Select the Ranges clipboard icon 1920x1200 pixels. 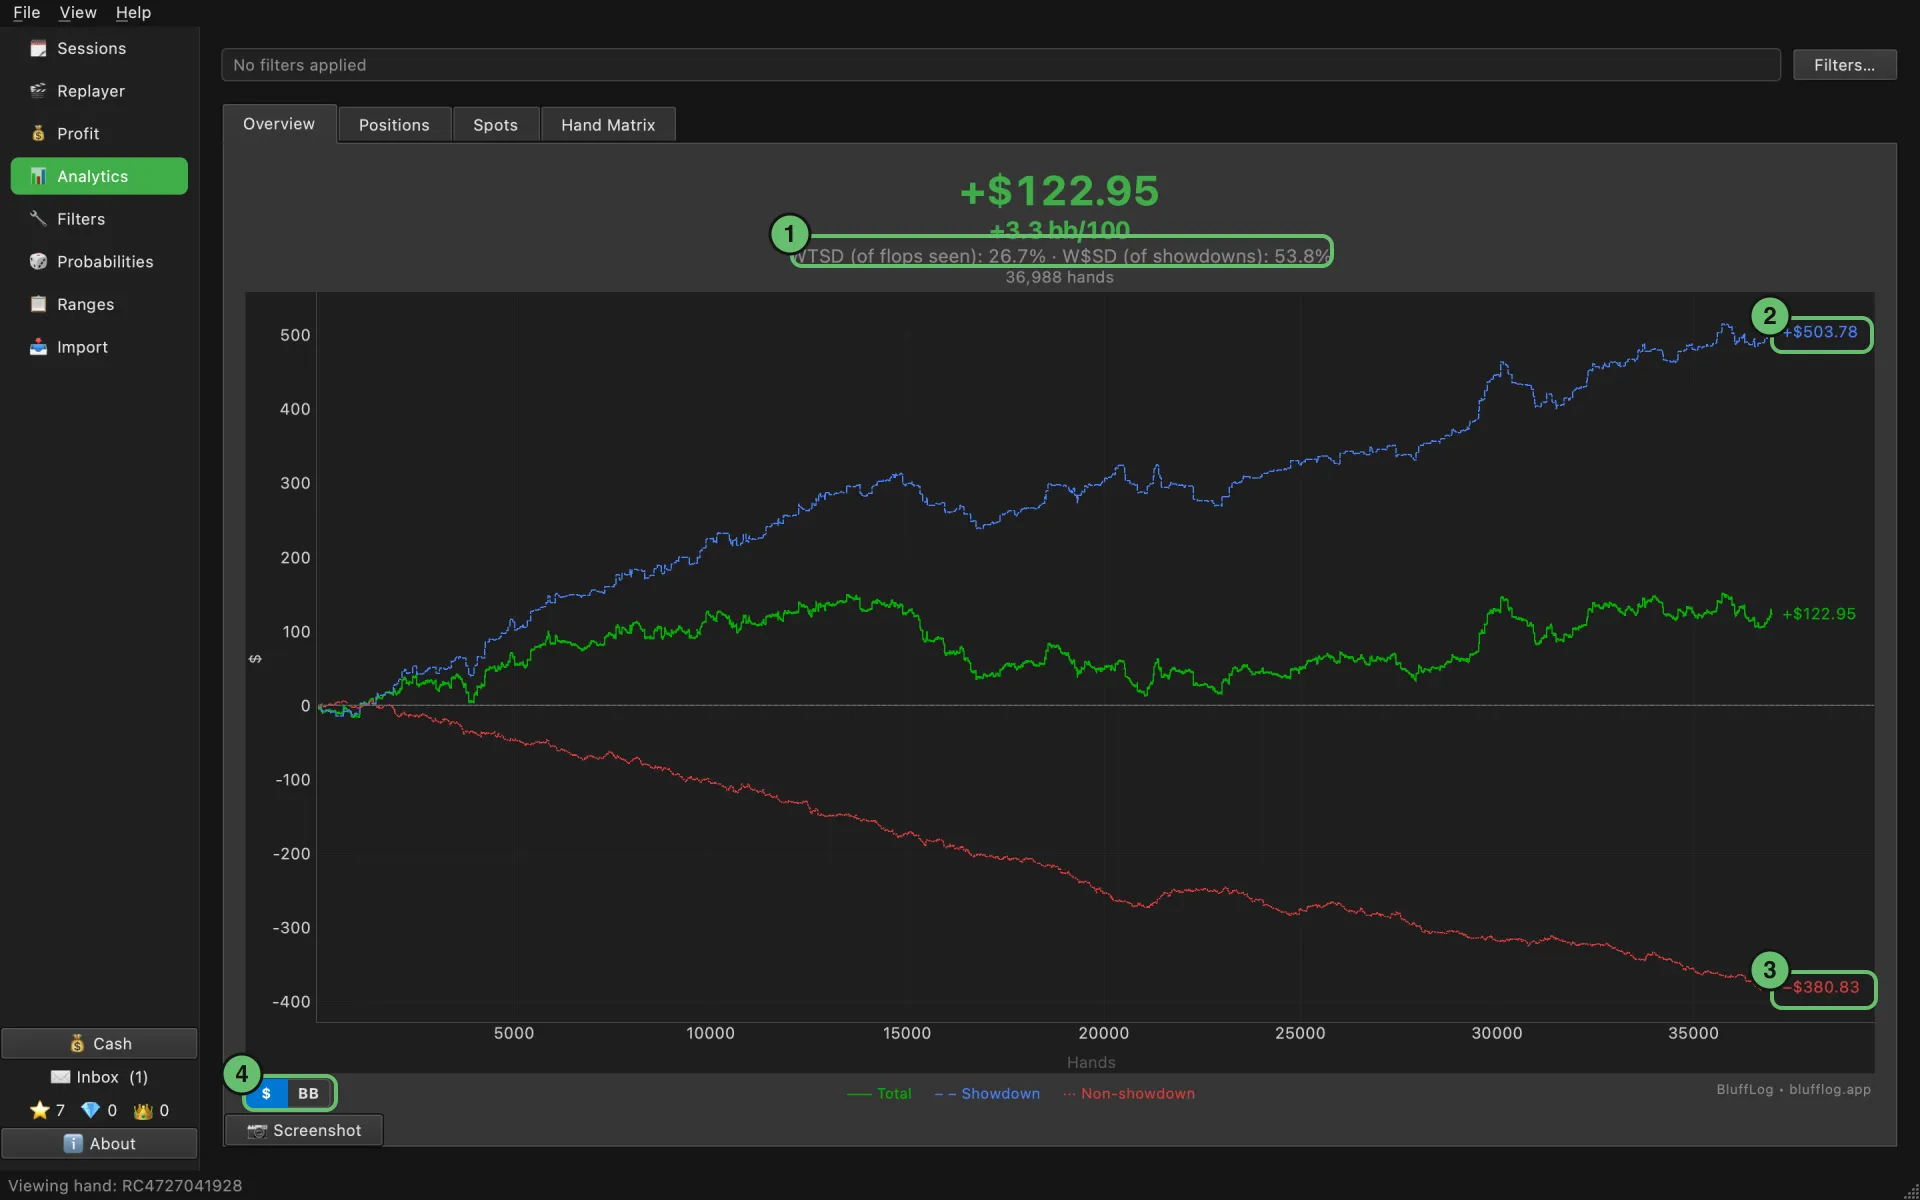[38, 304]
